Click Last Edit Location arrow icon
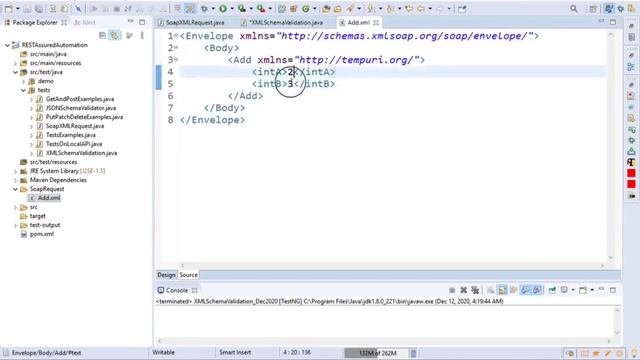This screenshot has width=640, height=360. click(409, 9)
